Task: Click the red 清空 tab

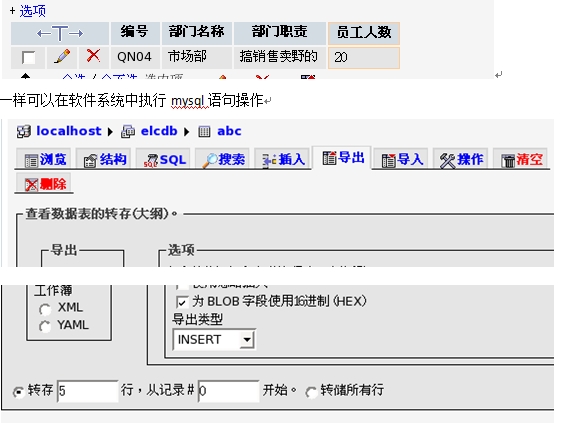Action: [x=521, y=159]
